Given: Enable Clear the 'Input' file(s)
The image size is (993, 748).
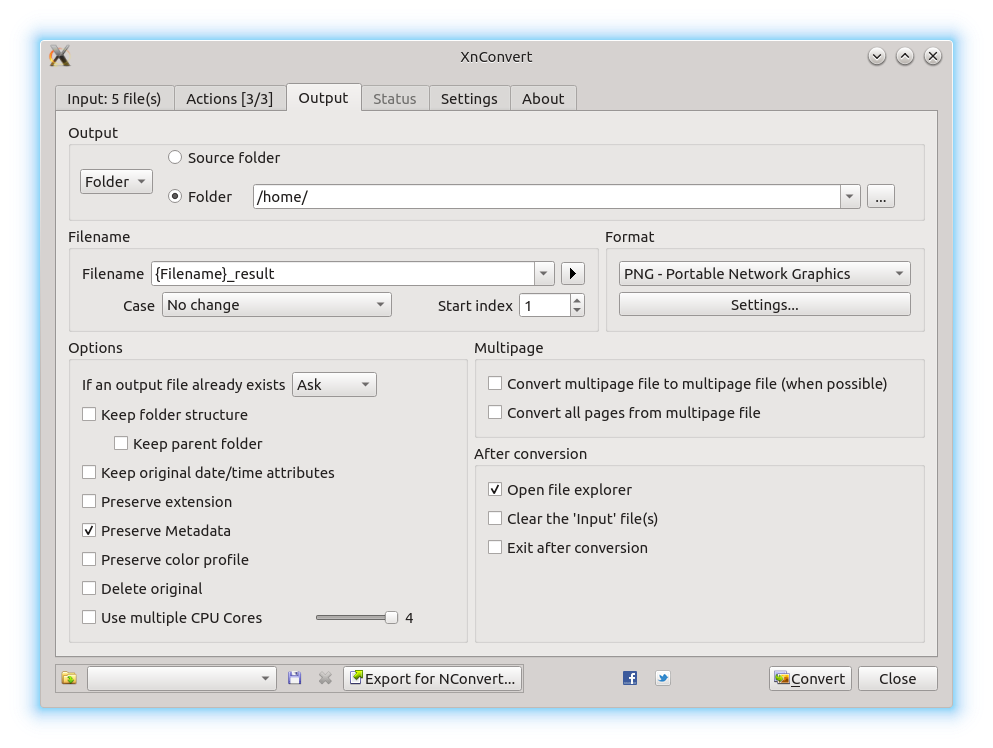Looking at the screenshot, I should [495, 519].
